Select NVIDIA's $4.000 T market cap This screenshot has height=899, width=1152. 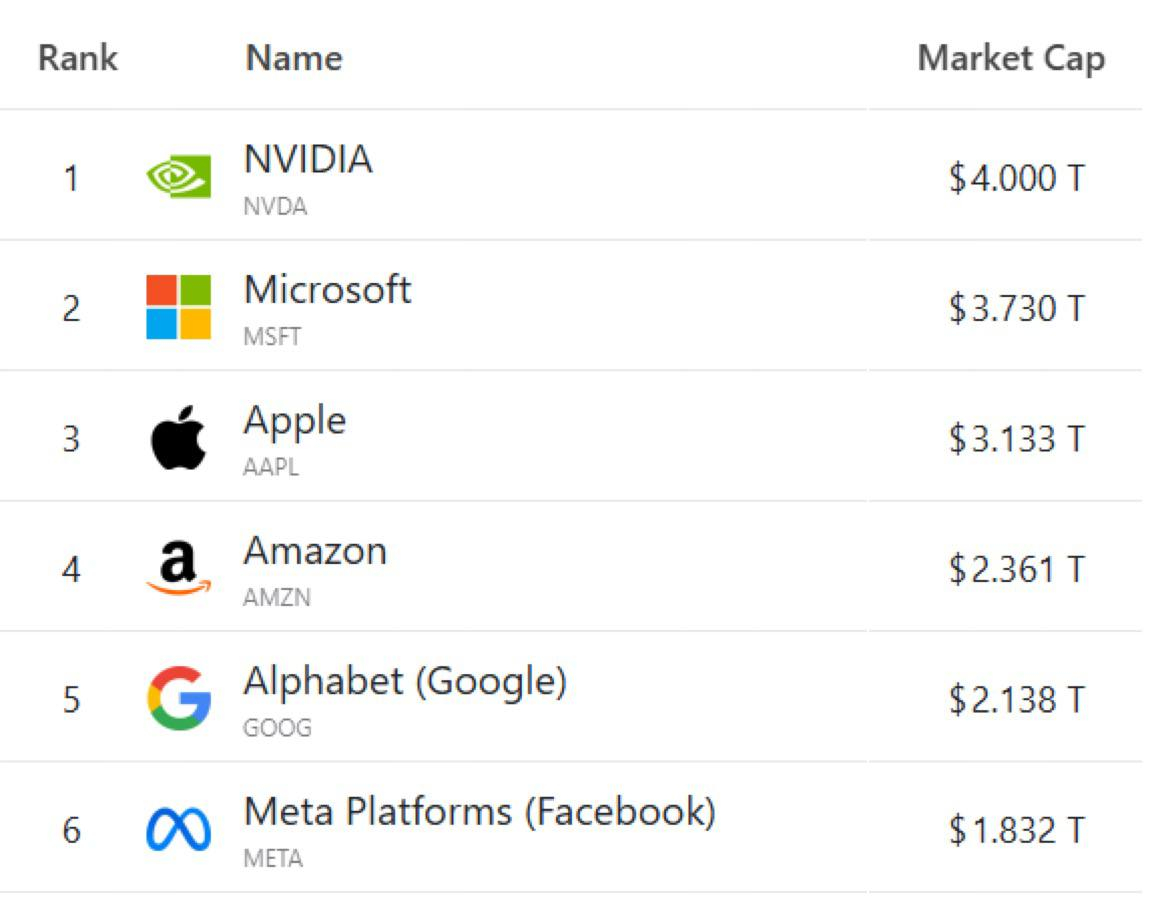(1016, 178)
